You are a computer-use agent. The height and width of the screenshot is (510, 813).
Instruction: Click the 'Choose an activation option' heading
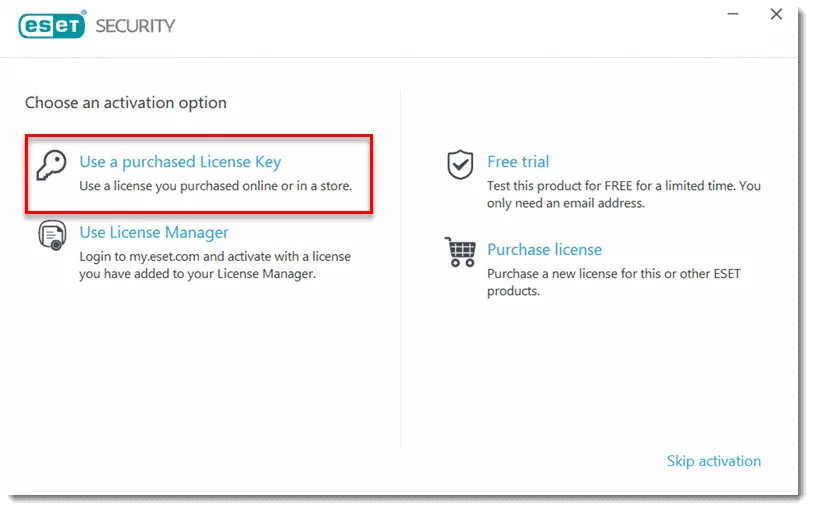point(125,103)
